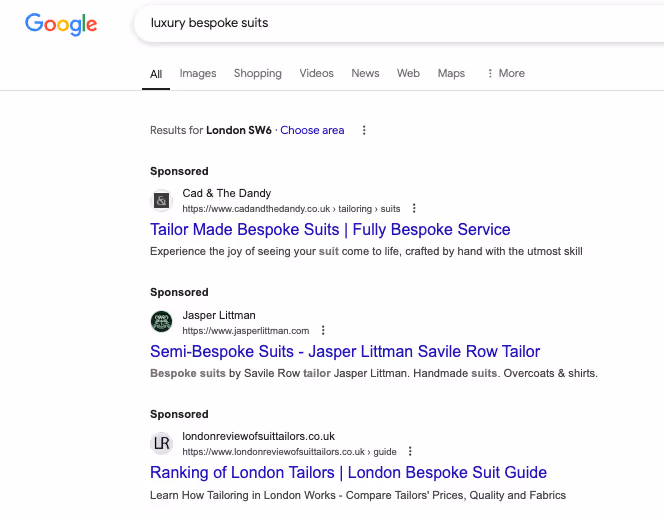Image resolution: width=664 pixels, height=523 pixels.
Task: Open three-dot menu for londonreviewofsuittailors ad
Action: click(x=410, y=451)
